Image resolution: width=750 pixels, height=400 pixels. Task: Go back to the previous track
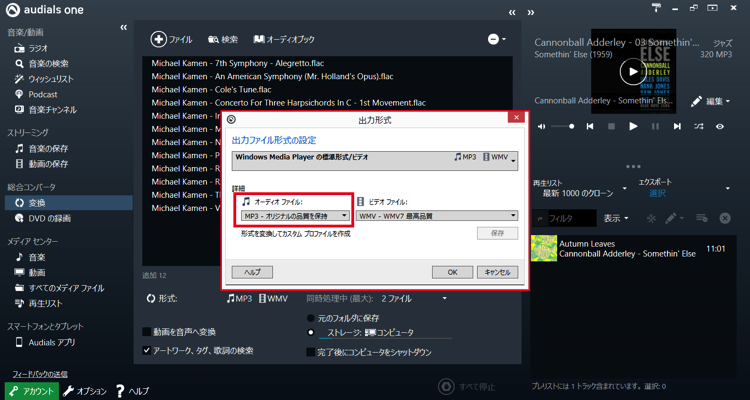pos(589,127)
